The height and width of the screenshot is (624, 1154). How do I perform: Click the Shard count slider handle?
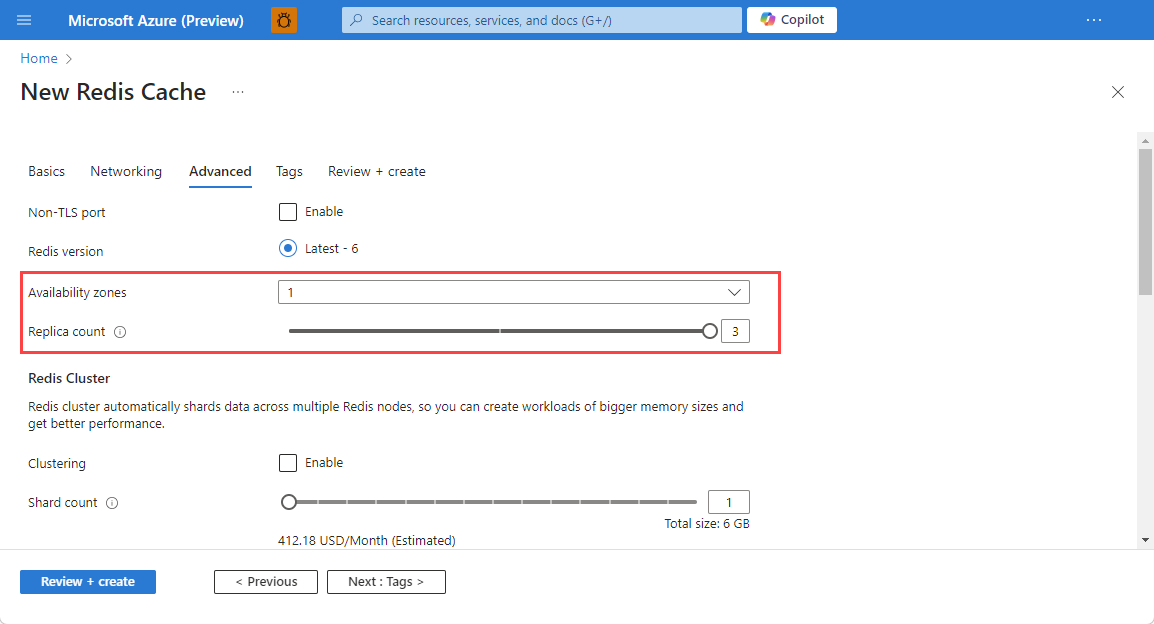[x=289, y=502]
